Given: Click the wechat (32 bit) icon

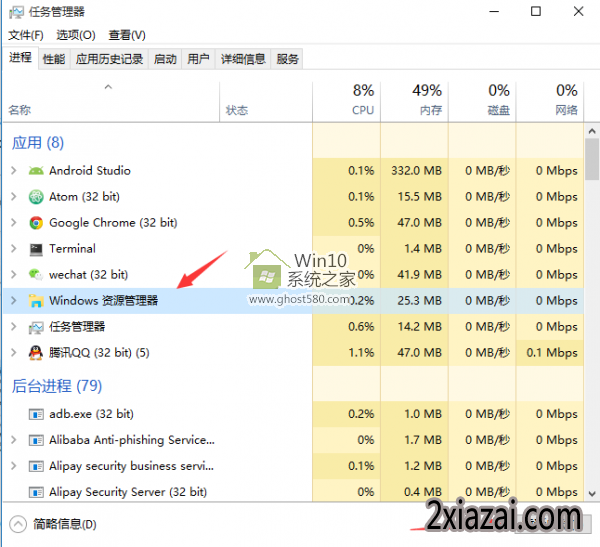Looking at the screenshot, I should (x=36, y=274).
